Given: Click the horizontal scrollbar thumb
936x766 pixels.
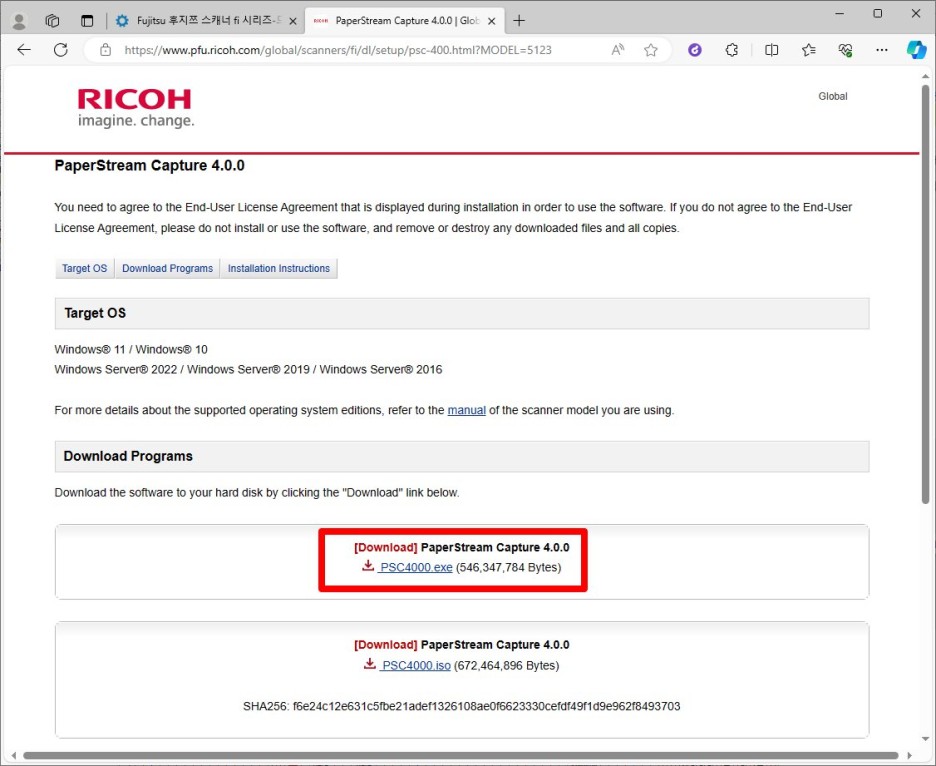Looking at the screenshot, I should [x=460, y=755].
